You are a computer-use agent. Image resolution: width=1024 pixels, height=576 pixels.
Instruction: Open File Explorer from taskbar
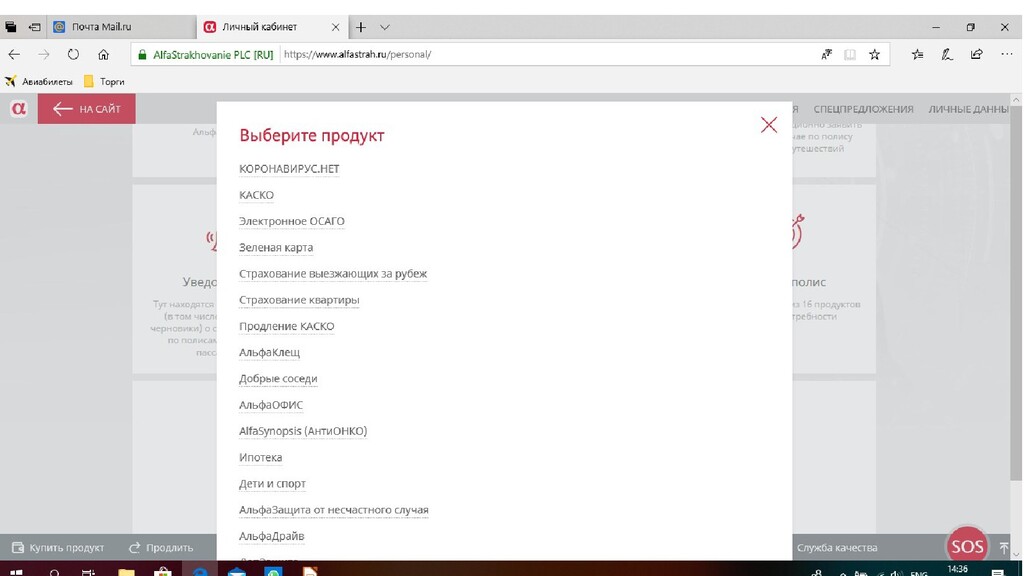[x=126, y=572]
